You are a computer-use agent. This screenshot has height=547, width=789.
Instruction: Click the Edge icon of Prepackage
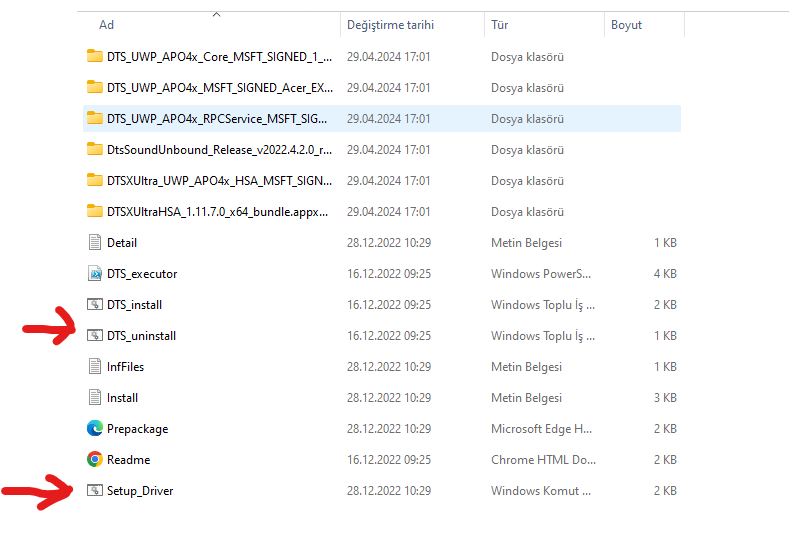pos(95,428)
